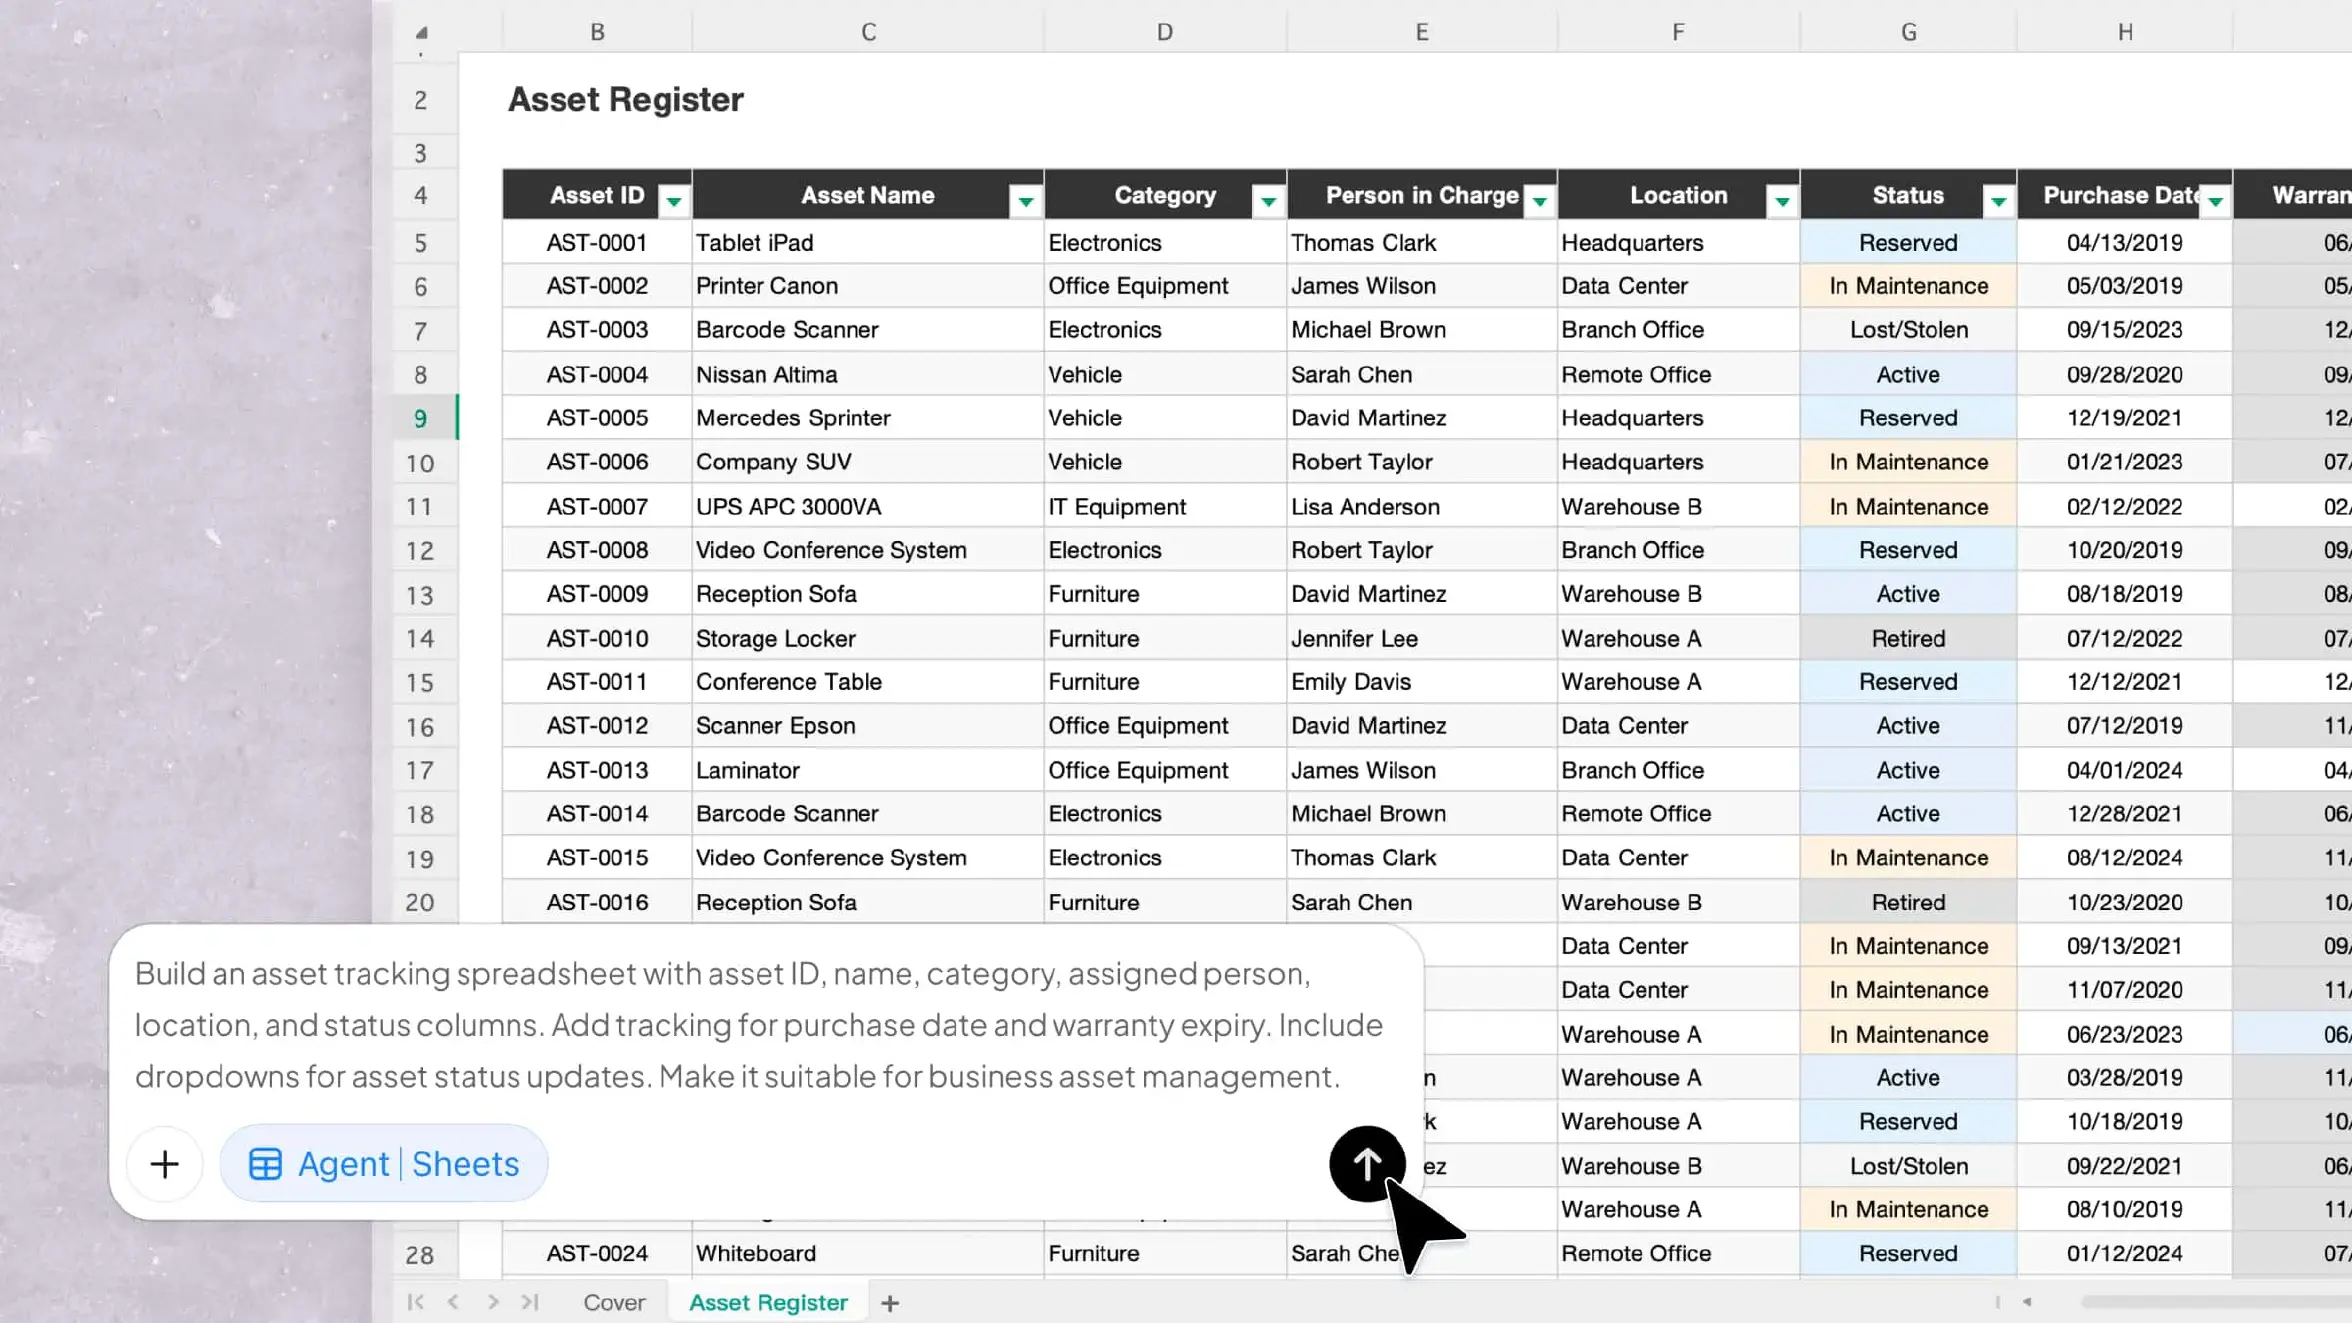Click the select-all corner triangle
The width and height of the screenshot is (2352, 1323).
(421, 32)
